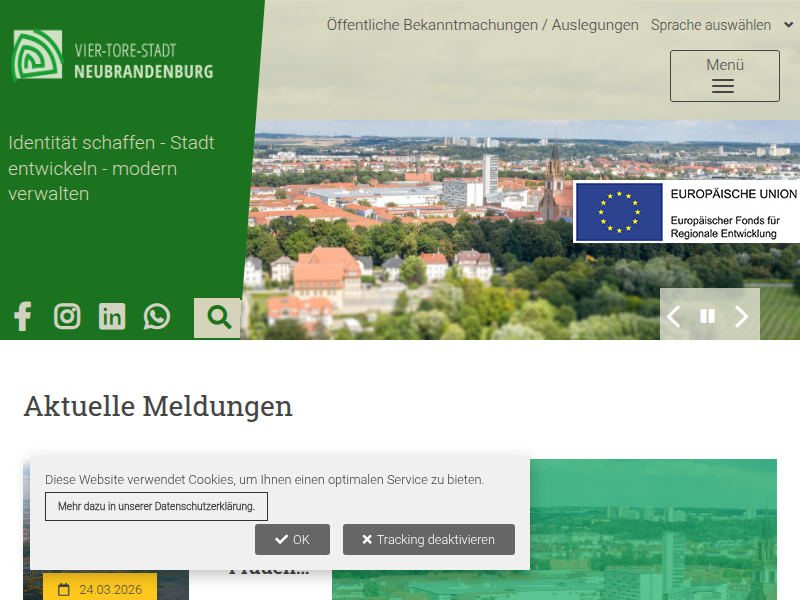
Task: Click the Neubrandenburg city logo
Action: coord(113,56)
